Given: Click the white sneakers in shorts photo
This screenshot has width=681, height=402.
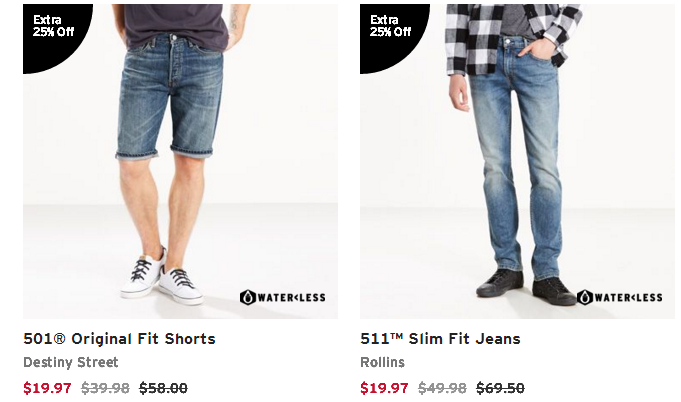Looking at the screenshot, I should point(163,277).
